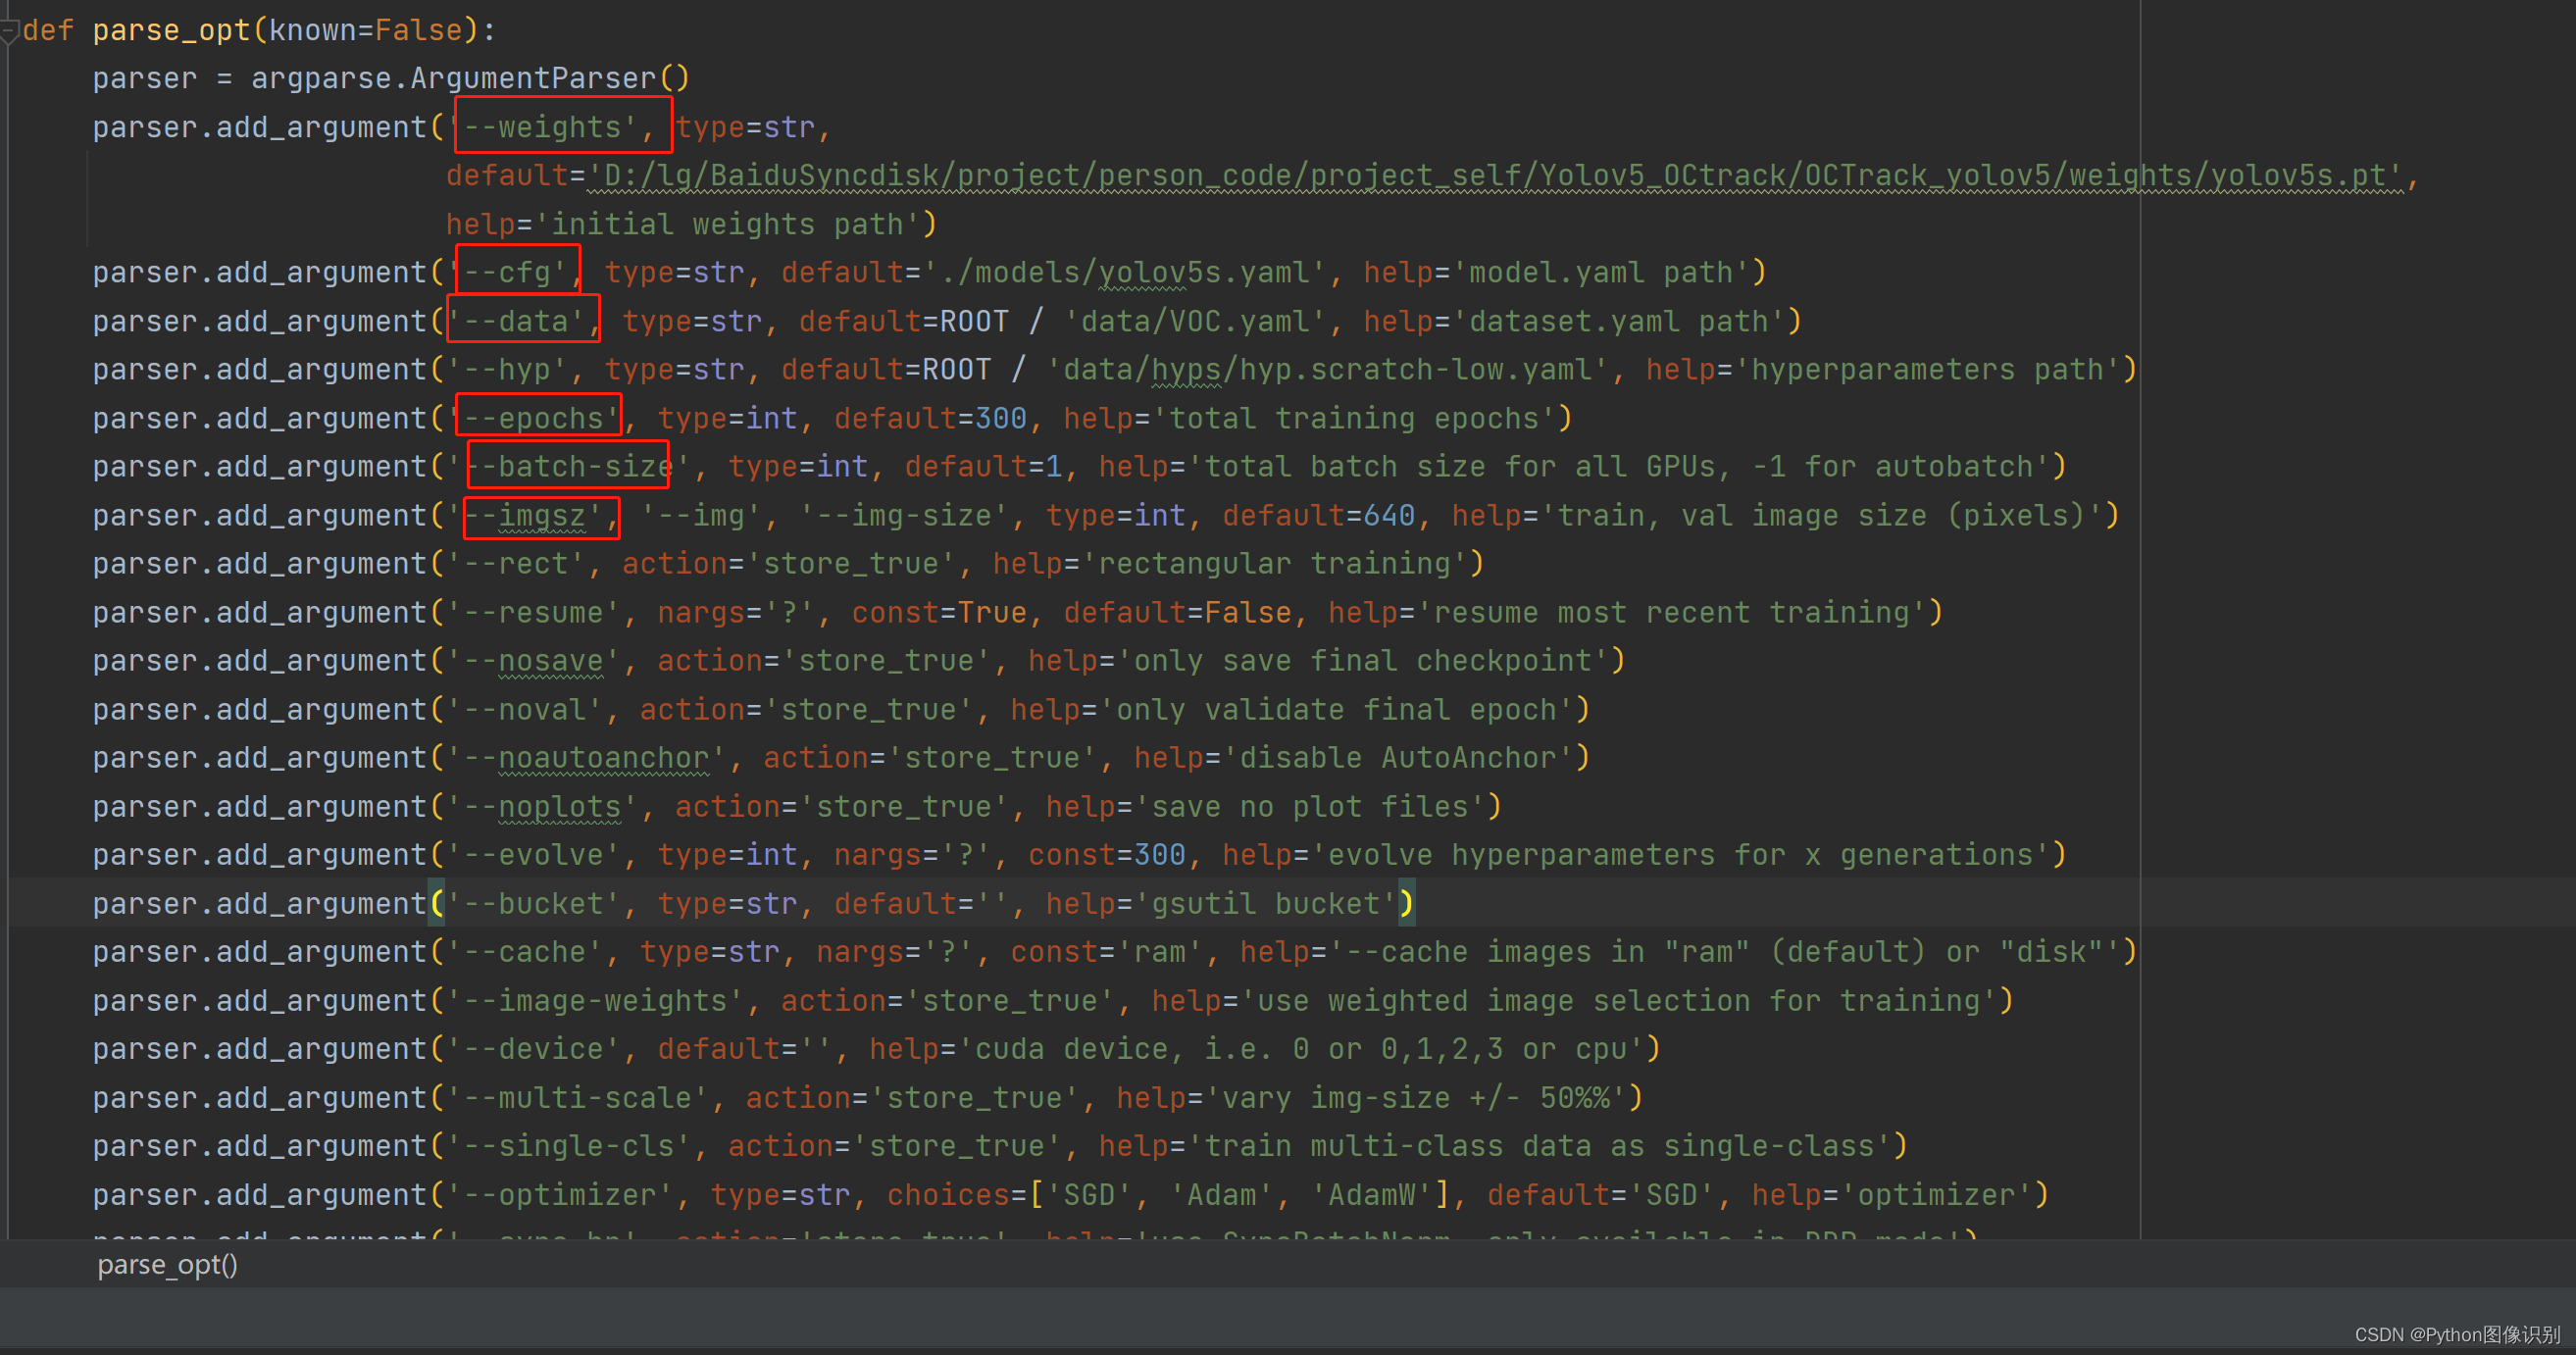The width and height of the screenshot is (2576, 1355).
Task: Click 'argparse.ArgumentParser()' on the parser line
Action: tap(470, 78)
